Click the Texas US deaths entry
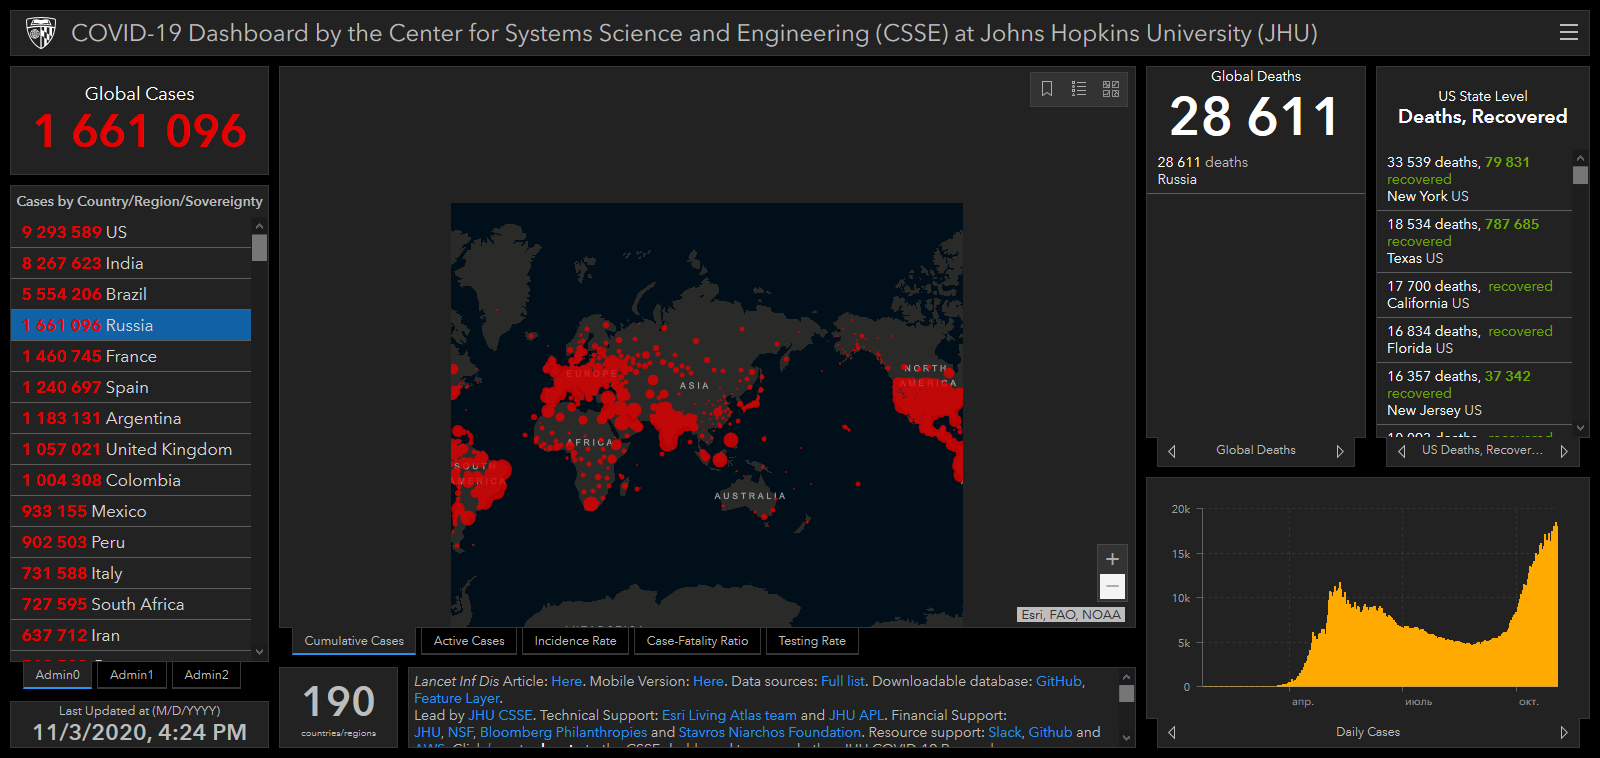The height and width of the screenshot is (758, 1600). pyautogui.click(x=1475, y=241)
